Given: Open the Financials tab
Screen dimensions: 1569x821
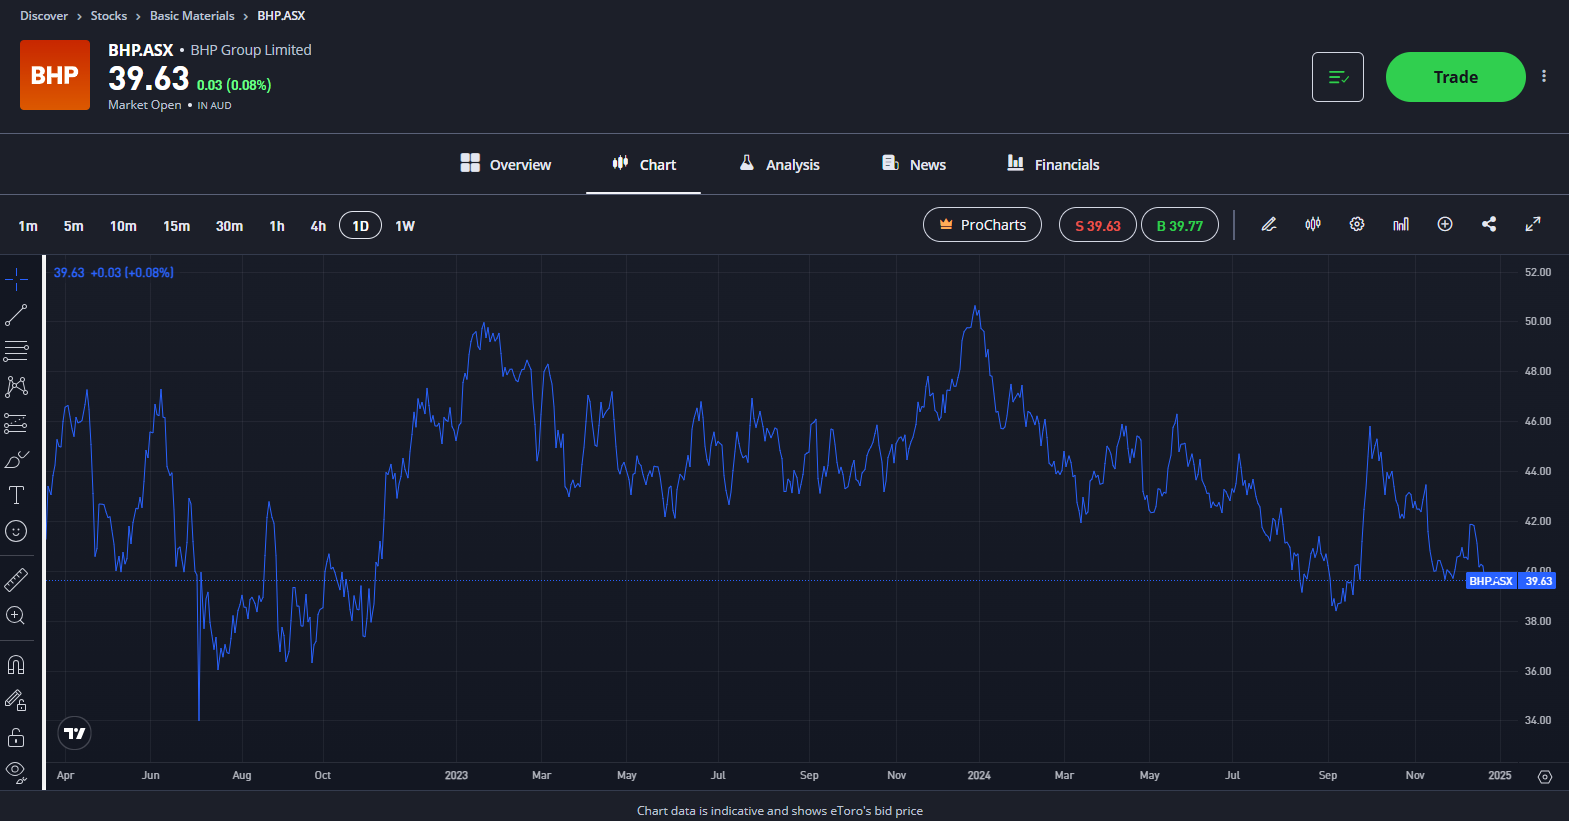Looking at the screenshot, I should (x=1053, y=164).
